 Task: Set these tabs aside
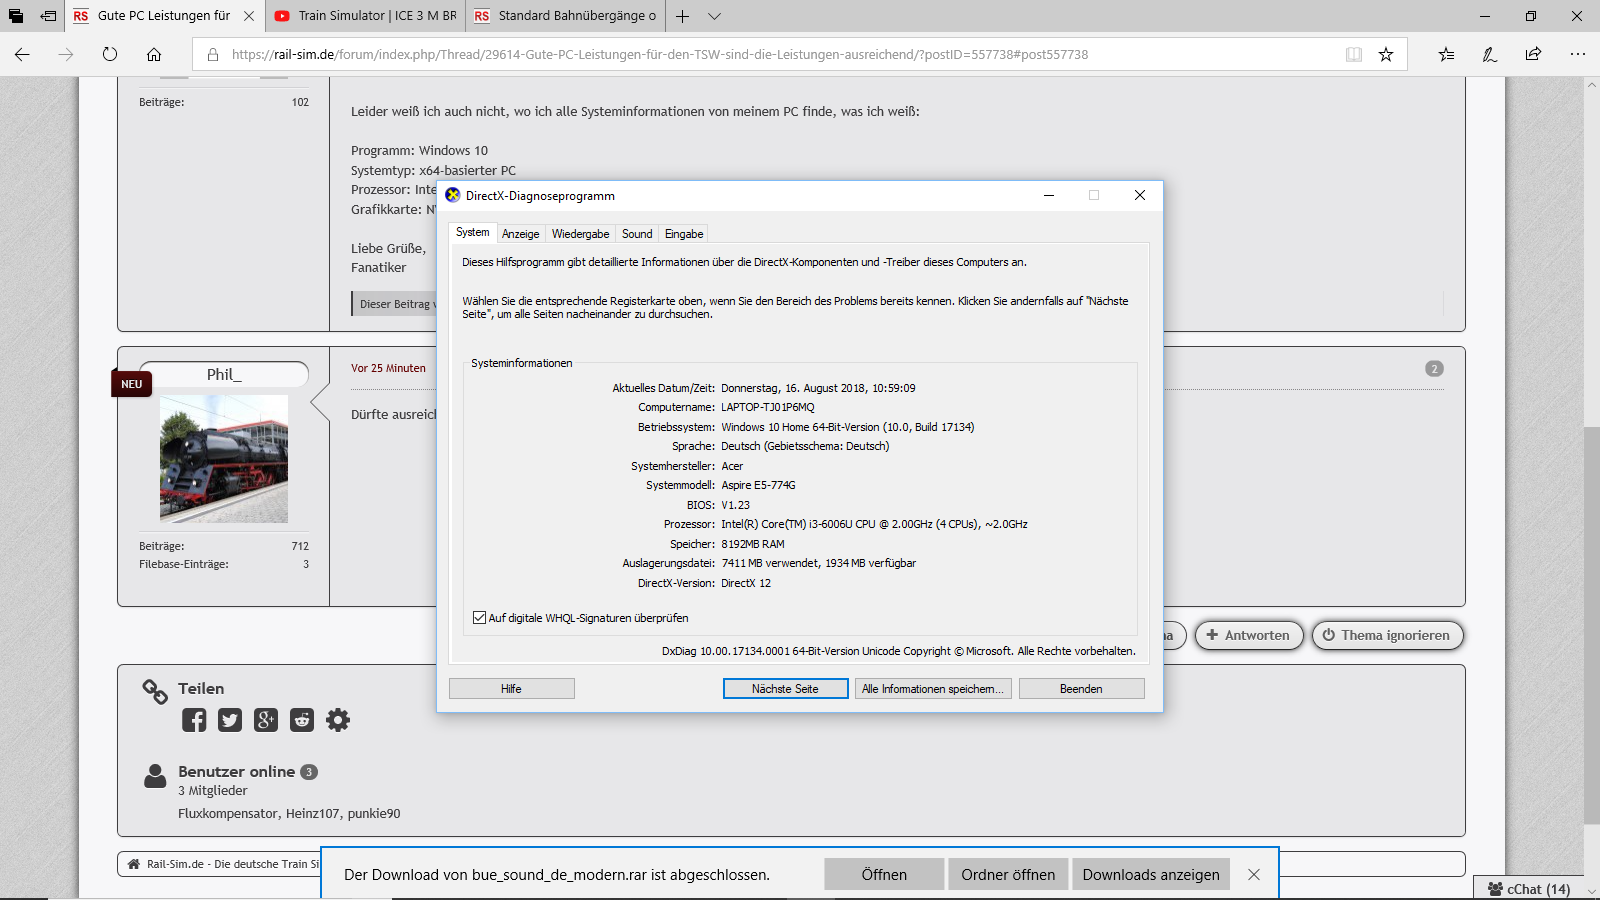(48, 16)
